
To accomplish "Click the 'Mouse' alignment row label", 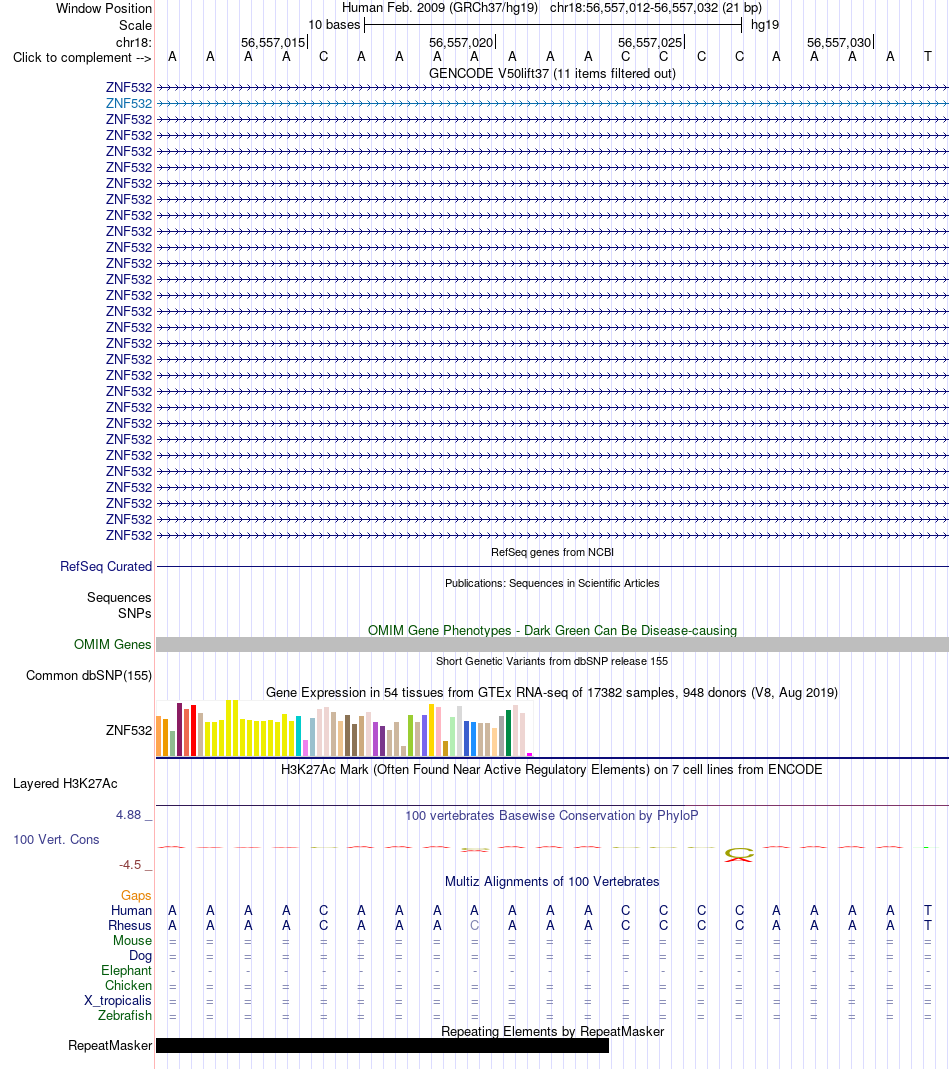I will tap(132, 940).
